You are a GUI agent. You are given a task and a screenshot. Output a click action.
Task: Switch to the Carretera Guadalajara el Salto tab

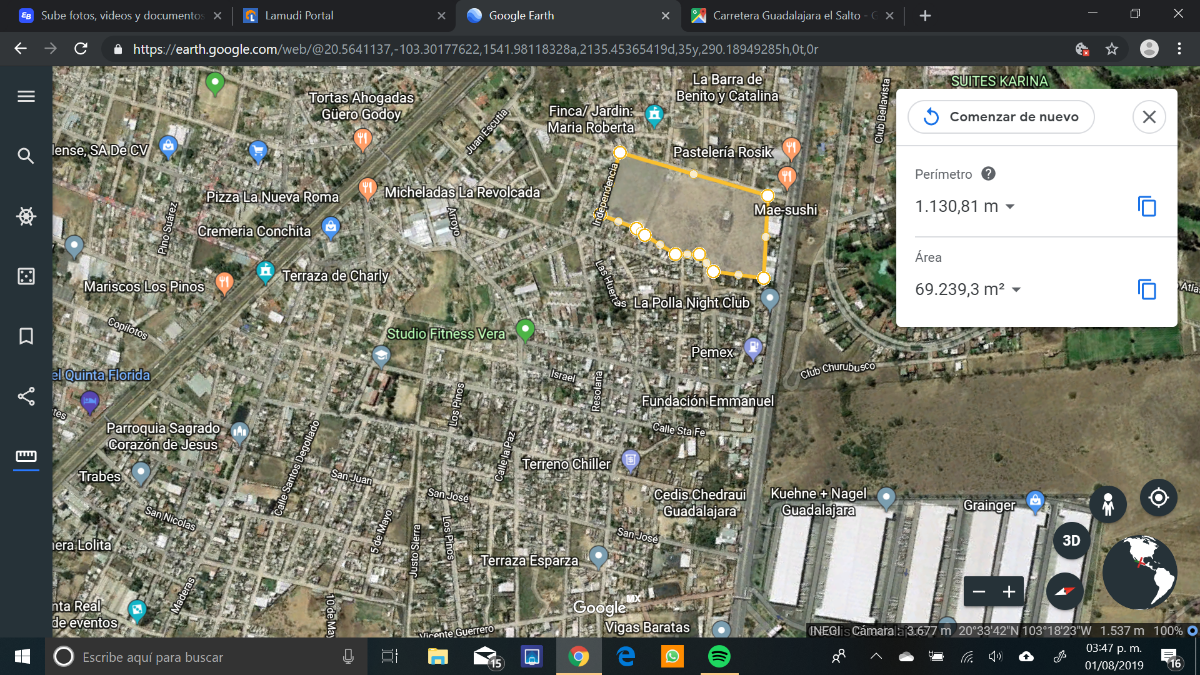click(x=790, y=16)
